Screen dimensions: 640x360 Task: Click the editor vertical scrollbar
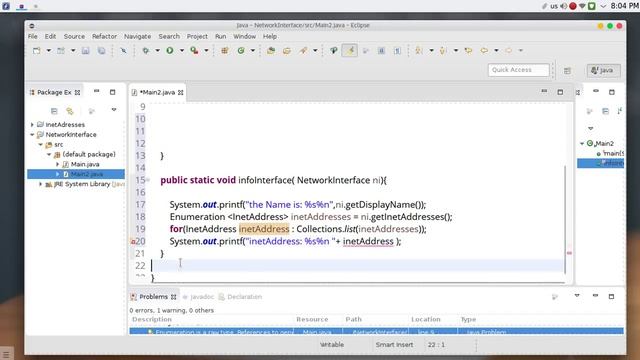pos(565,220)
